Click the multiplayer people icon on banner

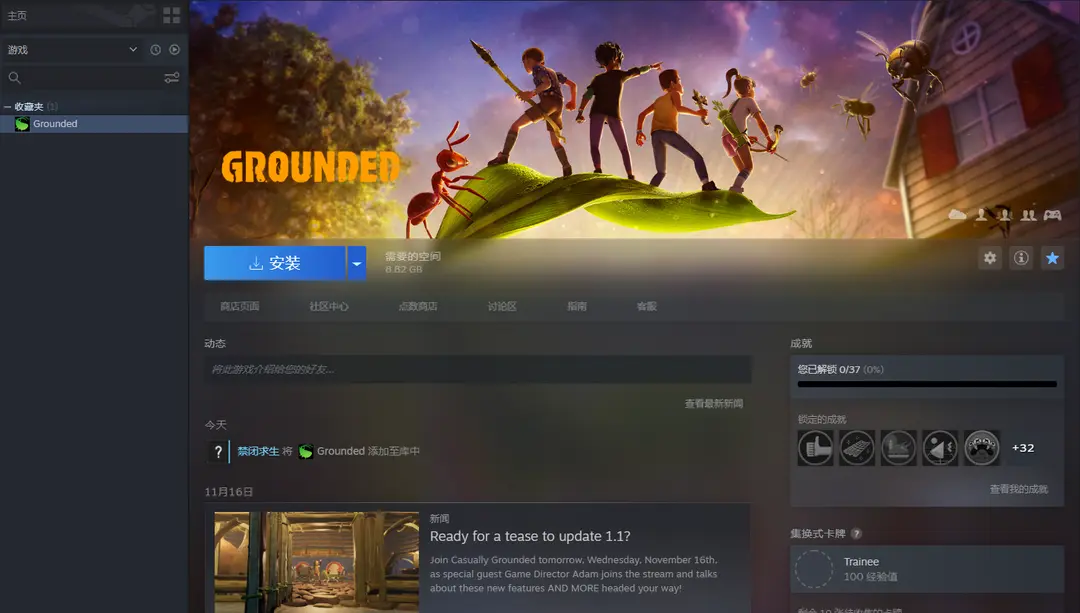(1028, 216)
